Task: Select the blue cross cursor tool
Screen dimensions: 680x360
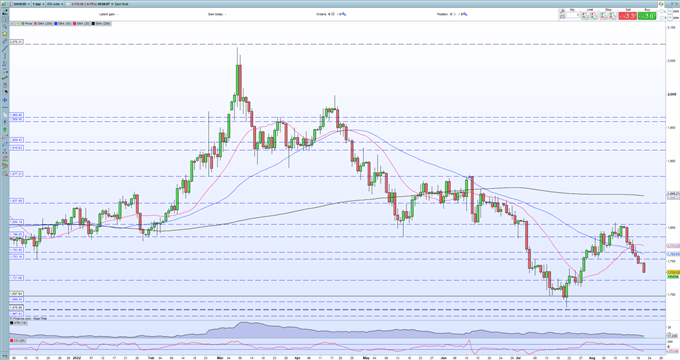Action: coord(5,100)
